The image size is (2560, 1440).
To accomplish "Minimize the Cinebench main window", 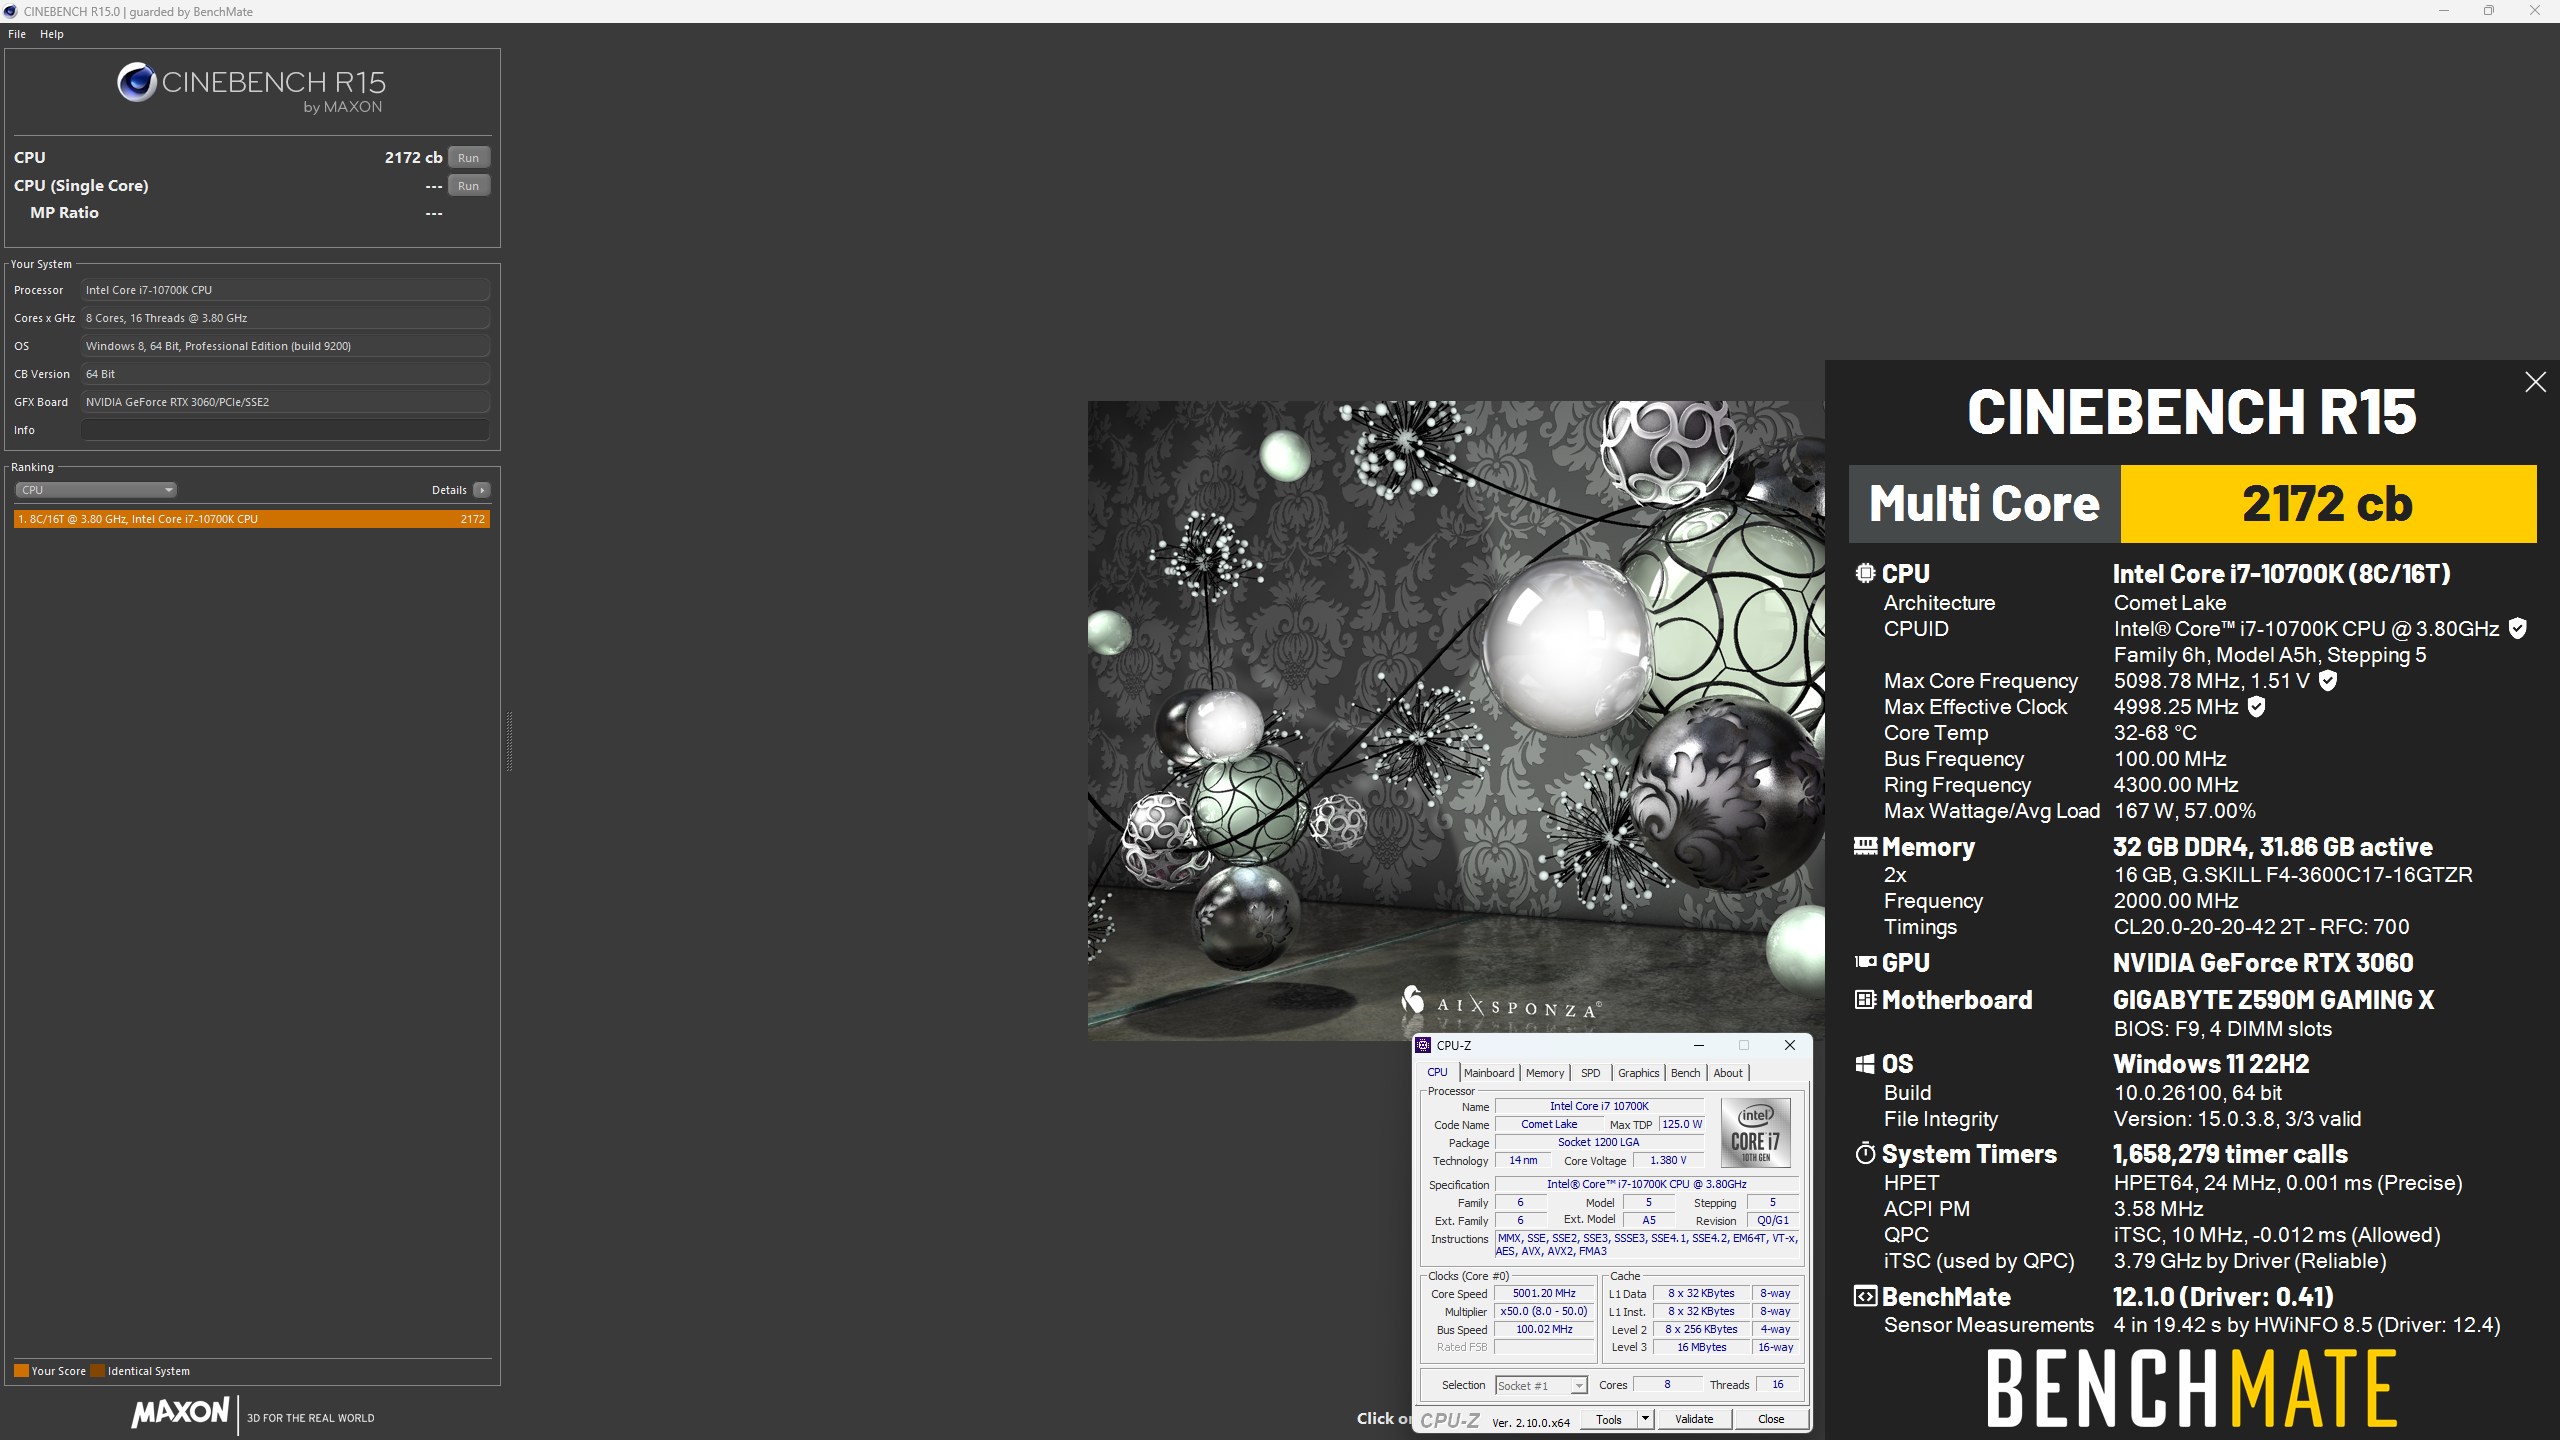I will 2443,11.
